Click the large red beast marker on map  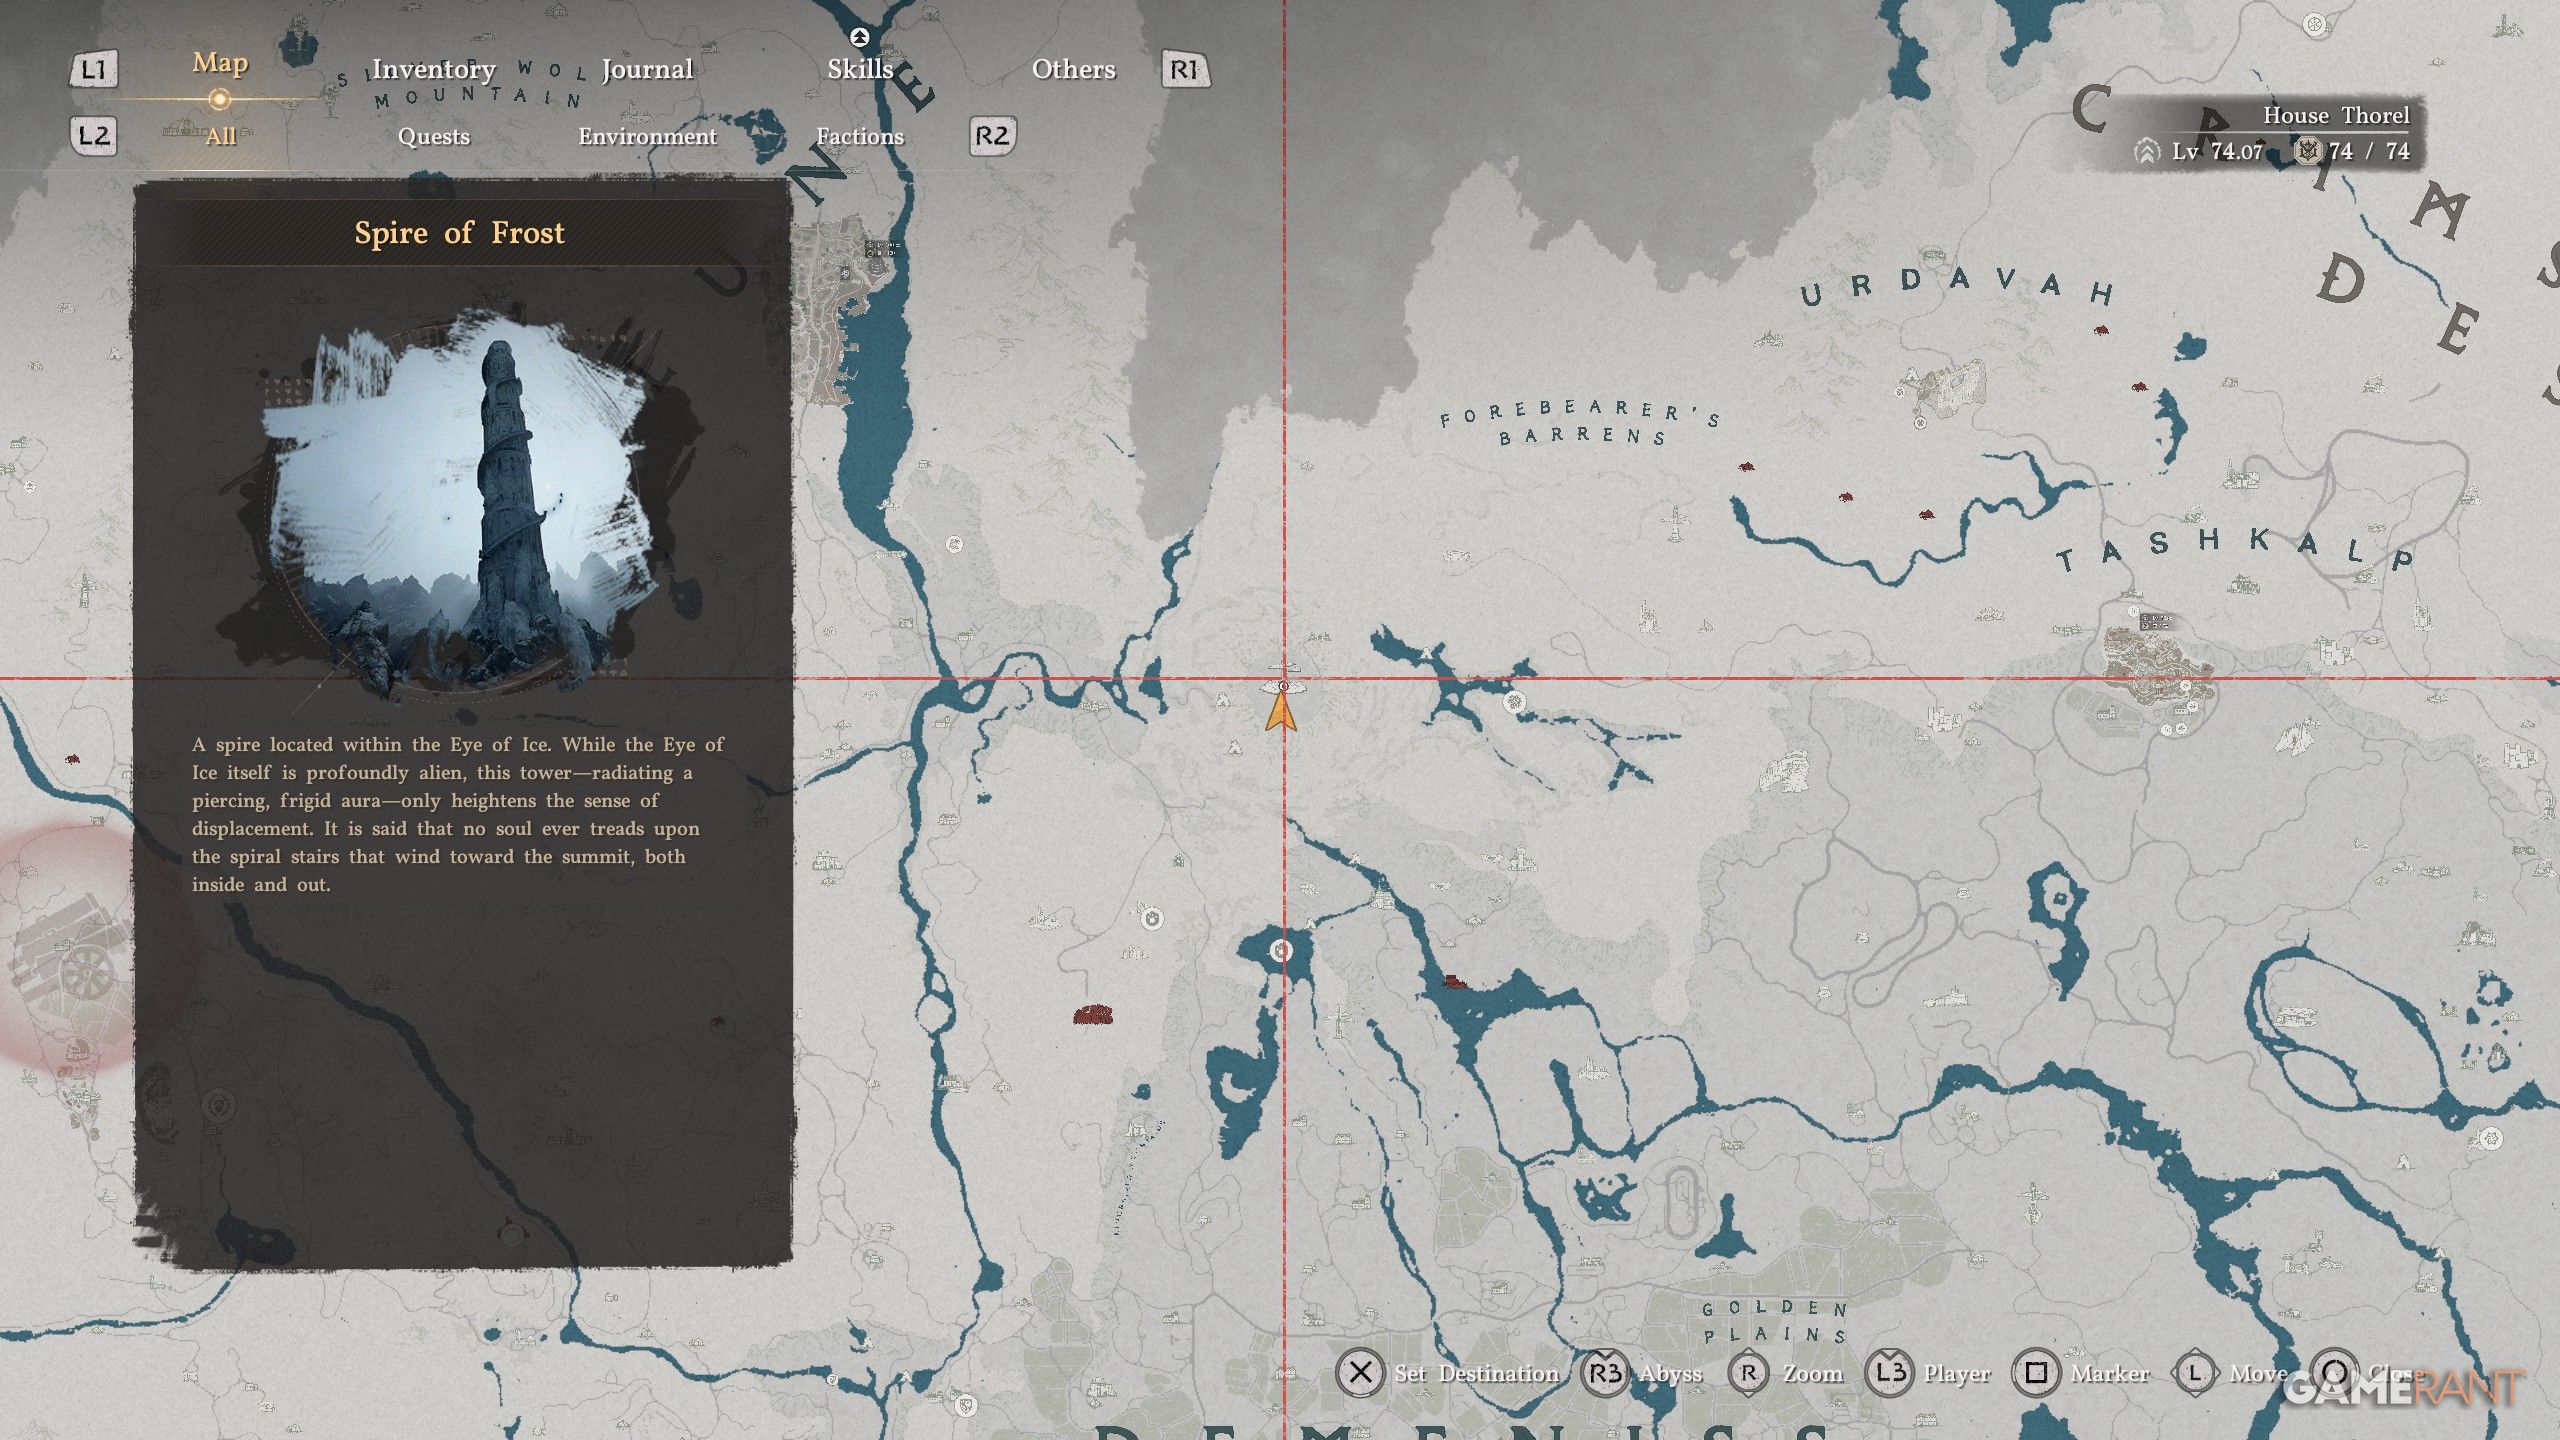1093,1016
